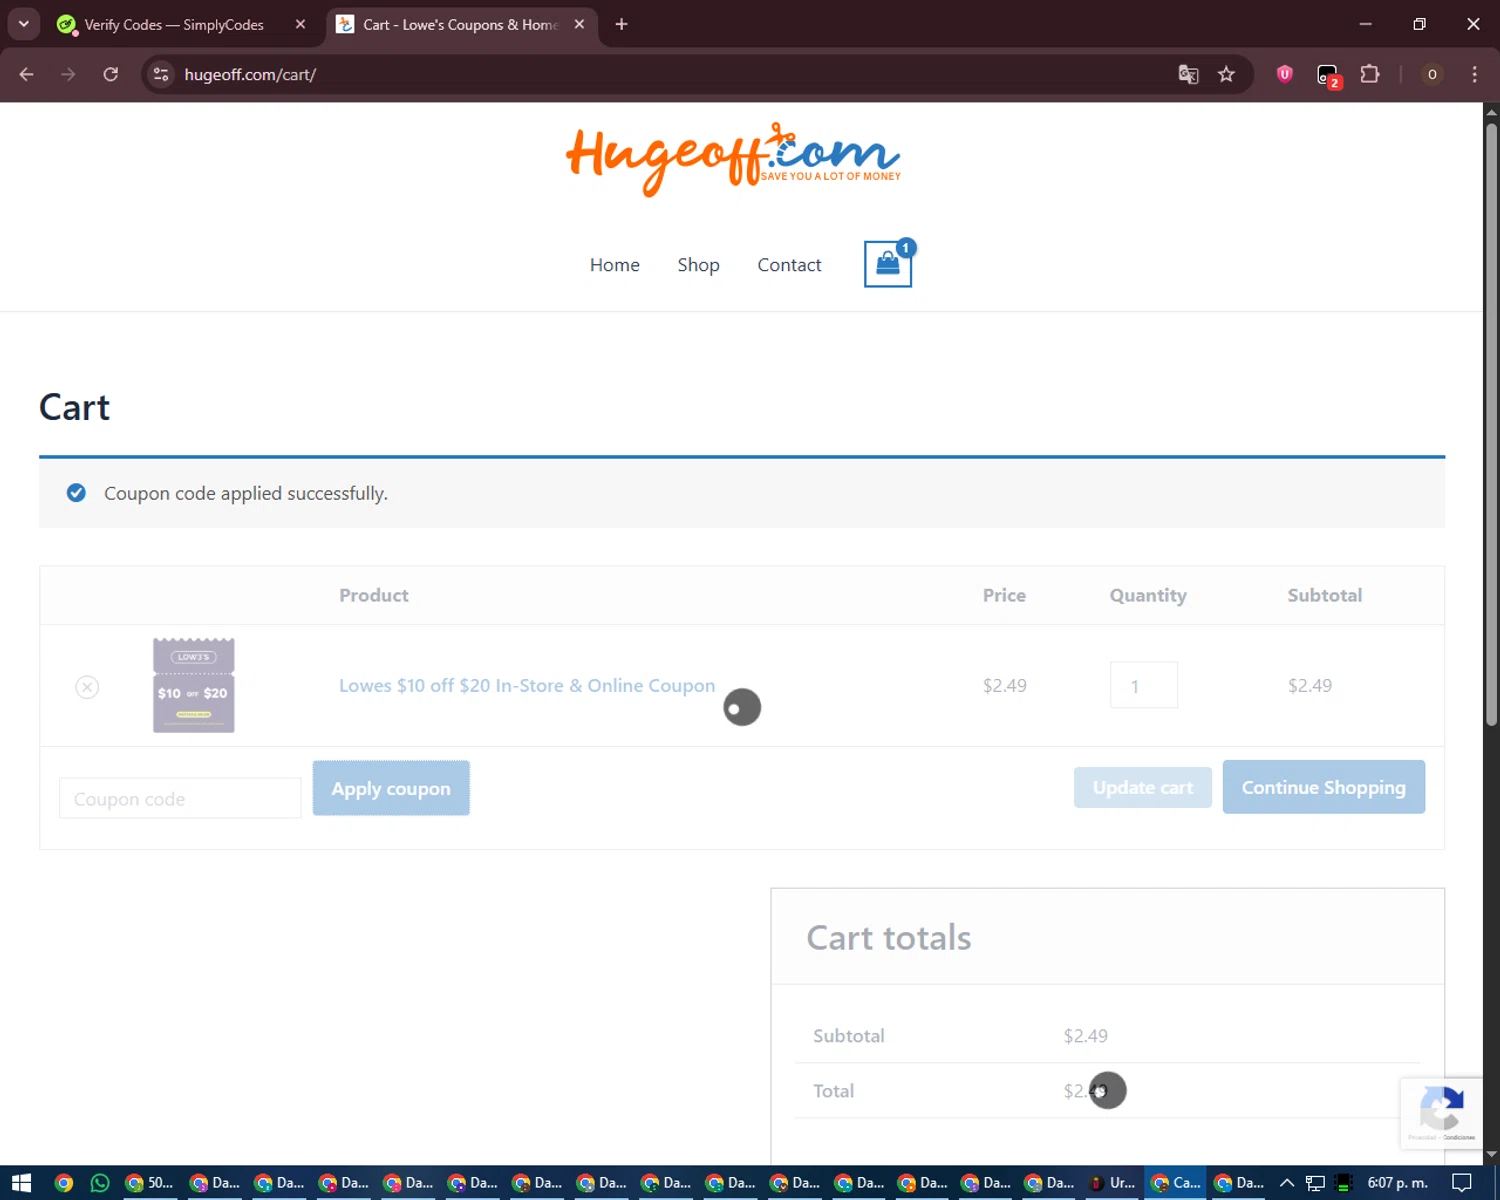Open the notification center icon
The width and height of the screenshot is (1500, 1200).
pyautogui.click(x=1462, y=1183)
